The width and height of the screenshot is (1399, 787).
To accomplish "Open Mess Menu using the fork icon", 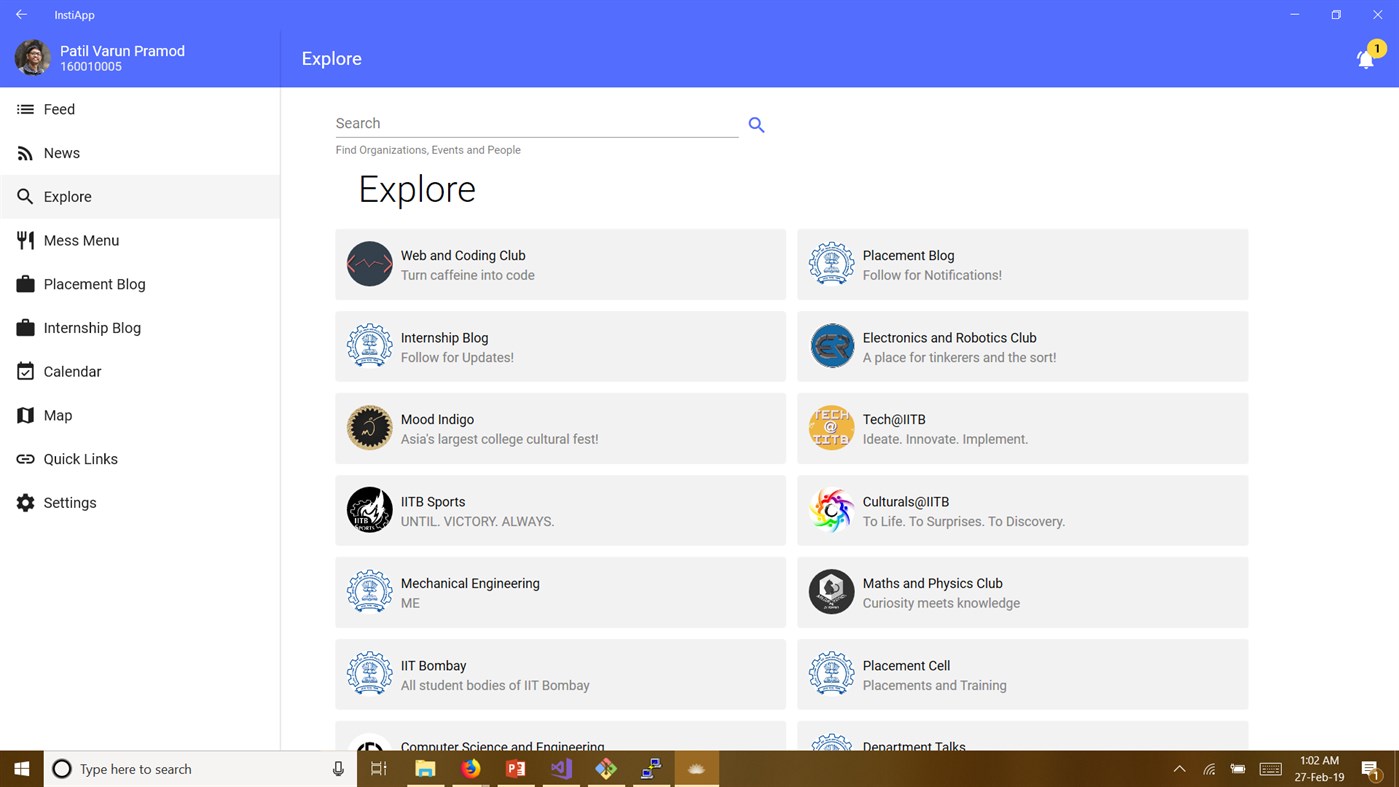I will coord(24,240).
